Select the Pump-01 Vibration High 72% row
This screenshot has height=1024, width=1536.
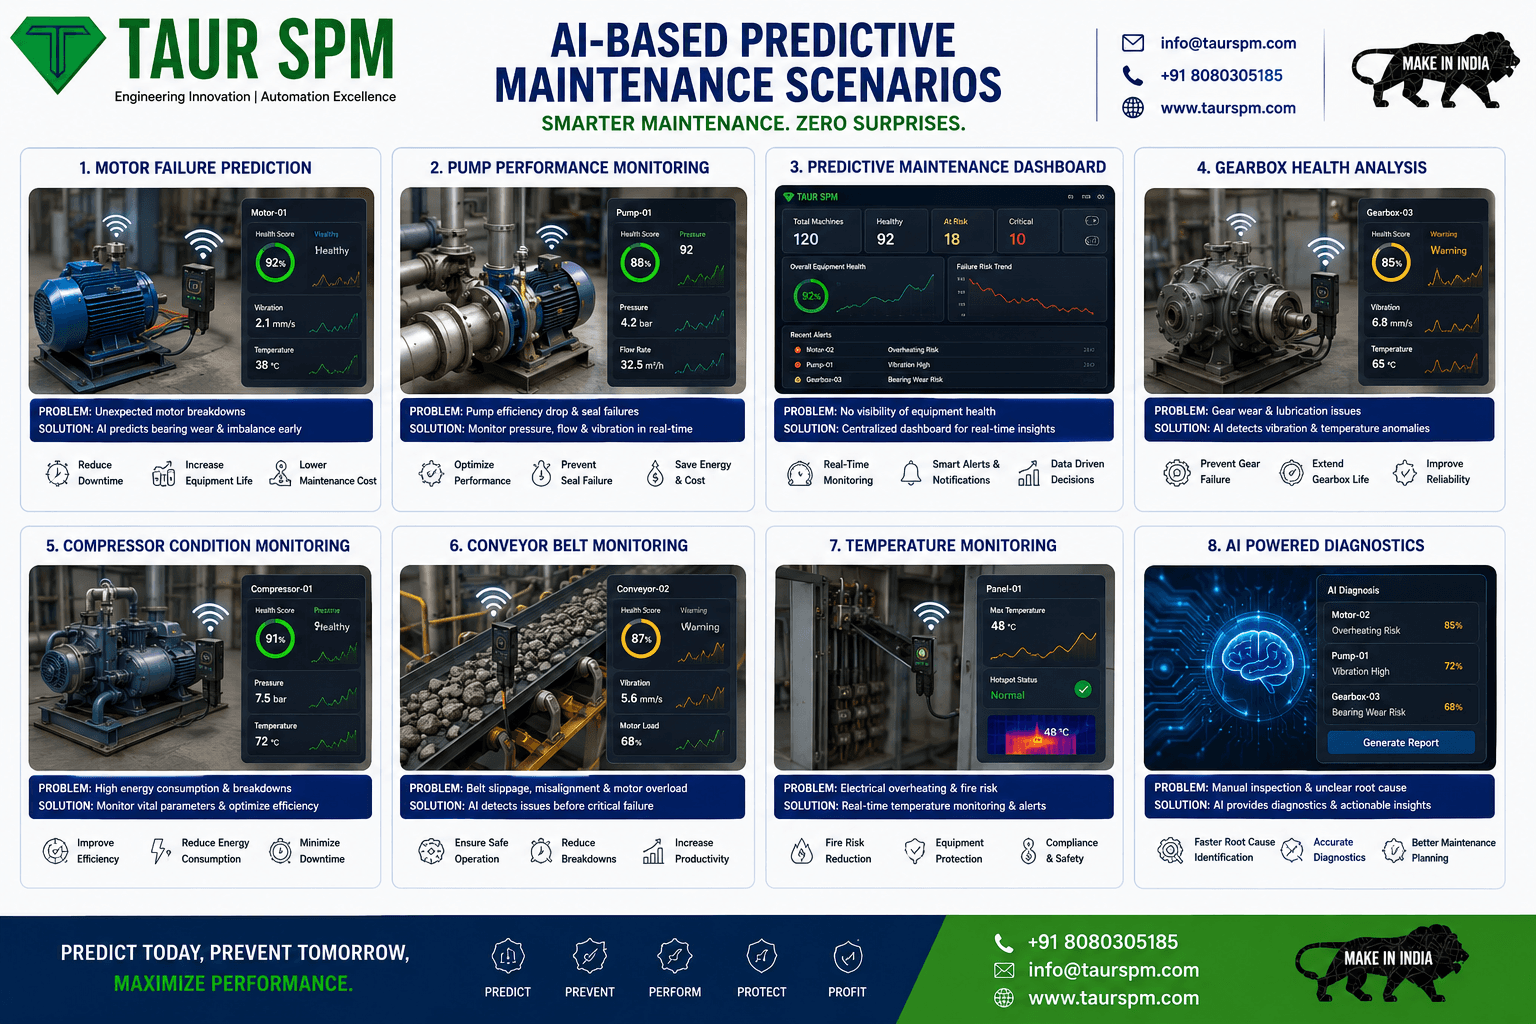click(x=1401, y=664)
